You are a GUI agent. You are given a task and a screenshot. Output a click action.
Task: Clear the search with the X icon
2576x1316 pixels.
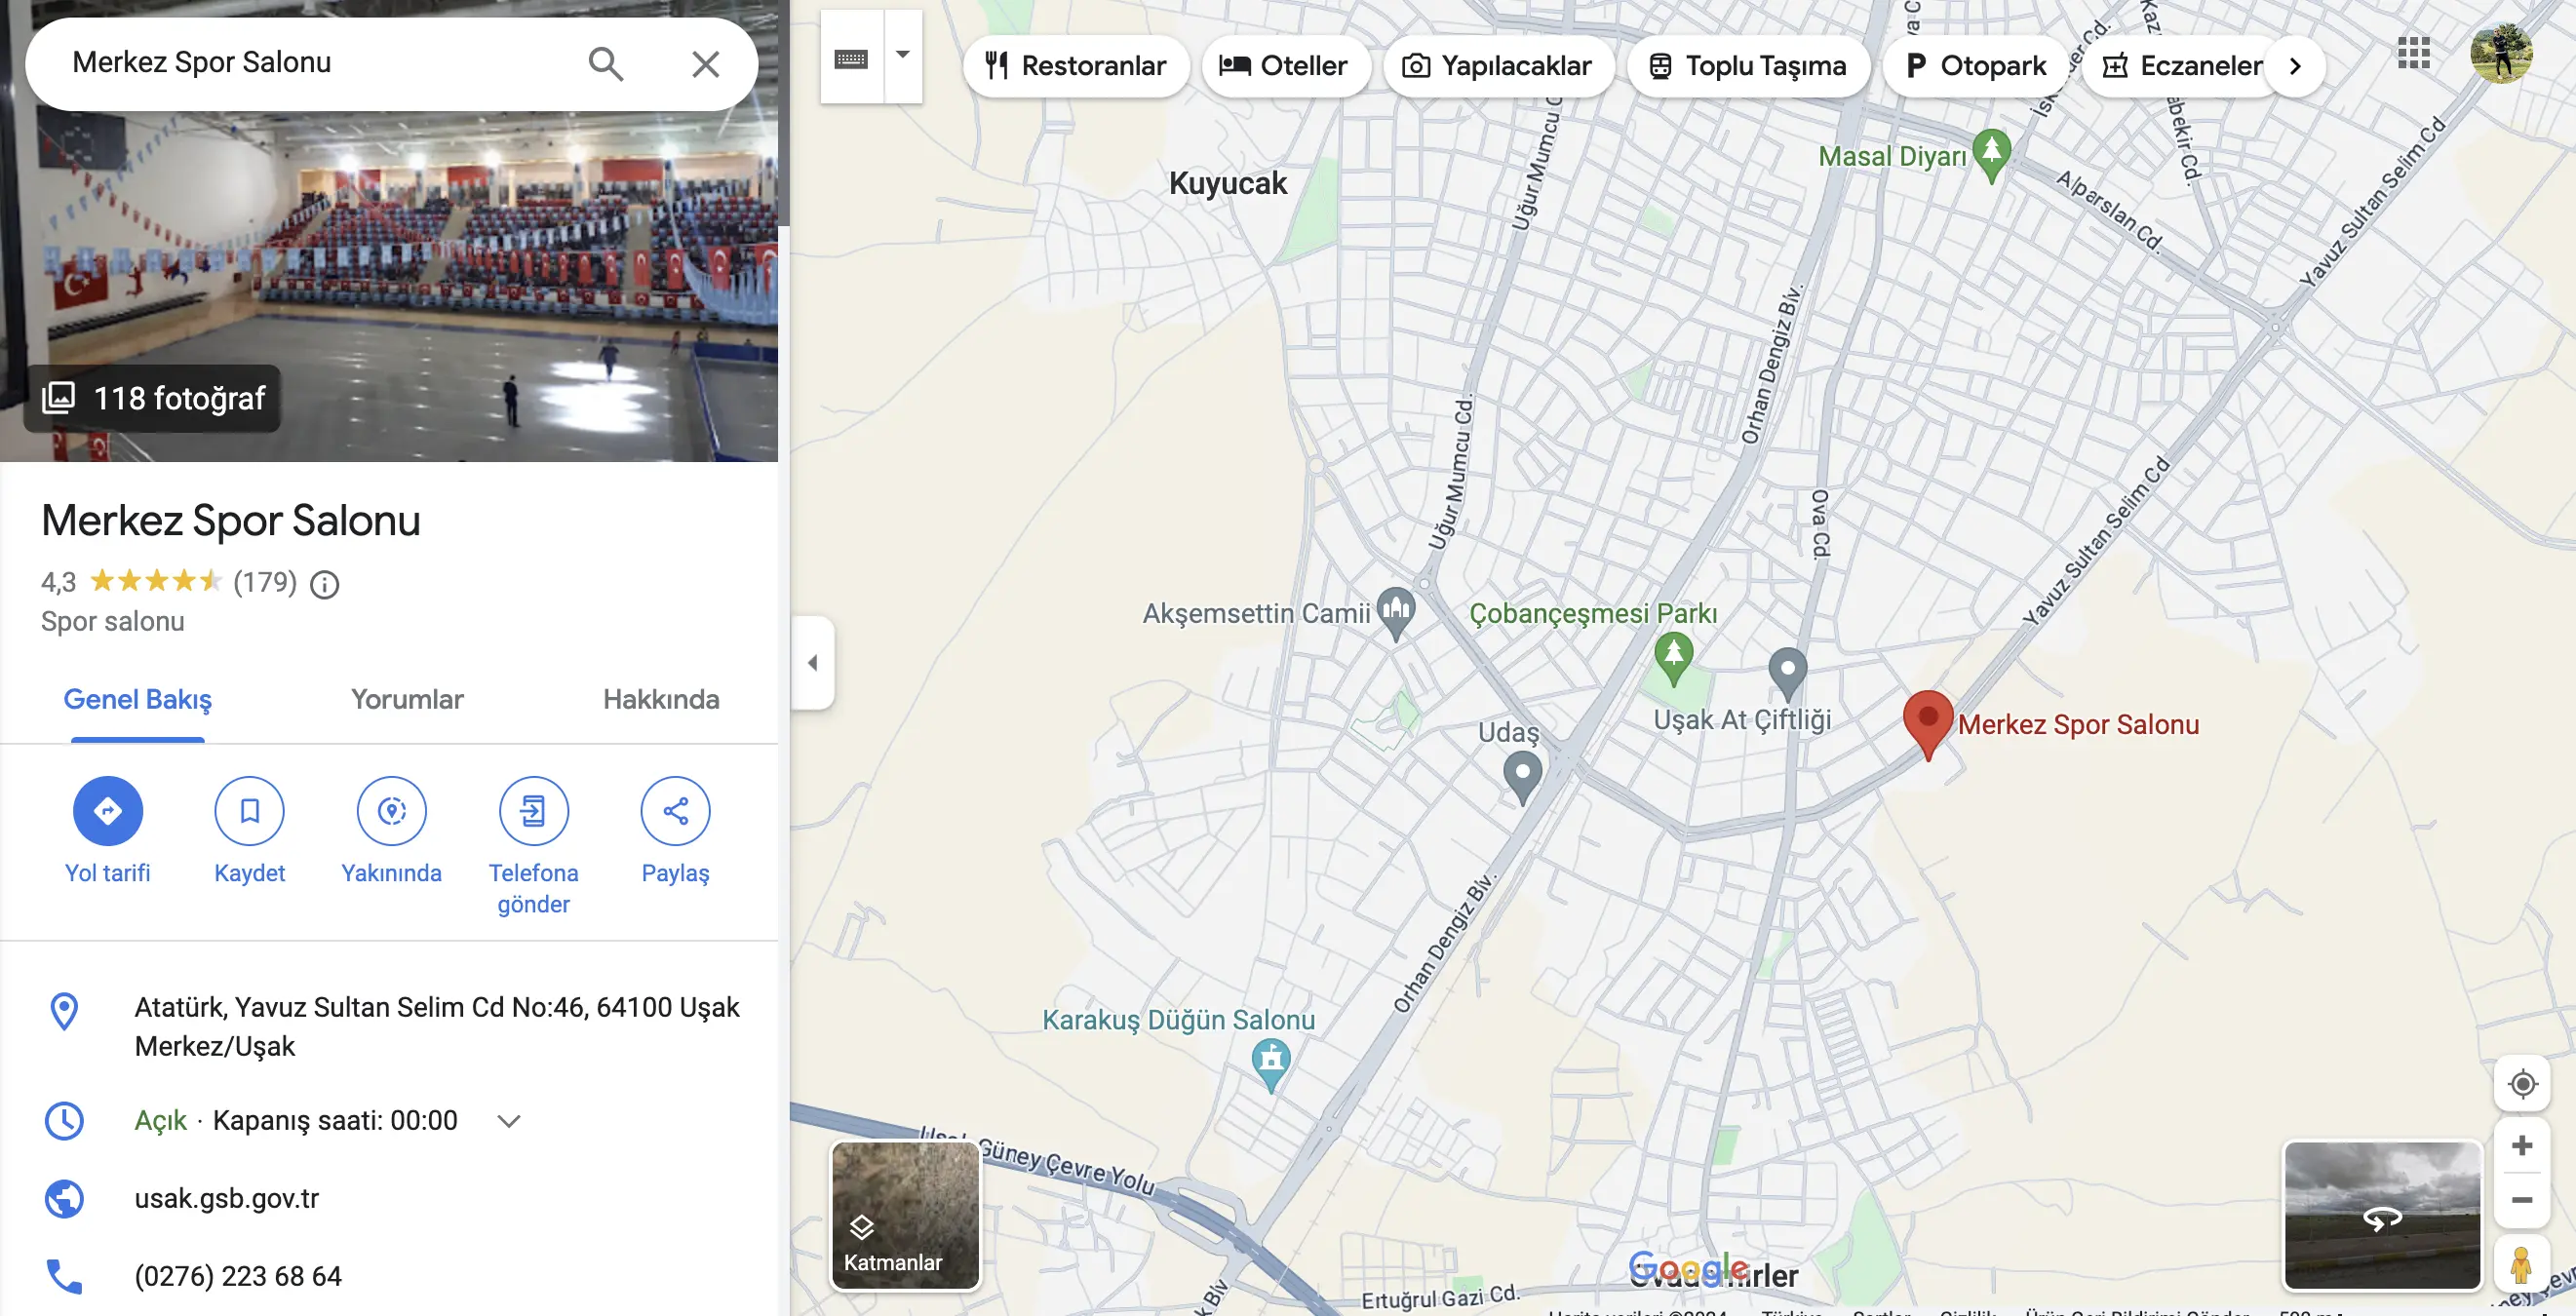[x=706, y=64]
